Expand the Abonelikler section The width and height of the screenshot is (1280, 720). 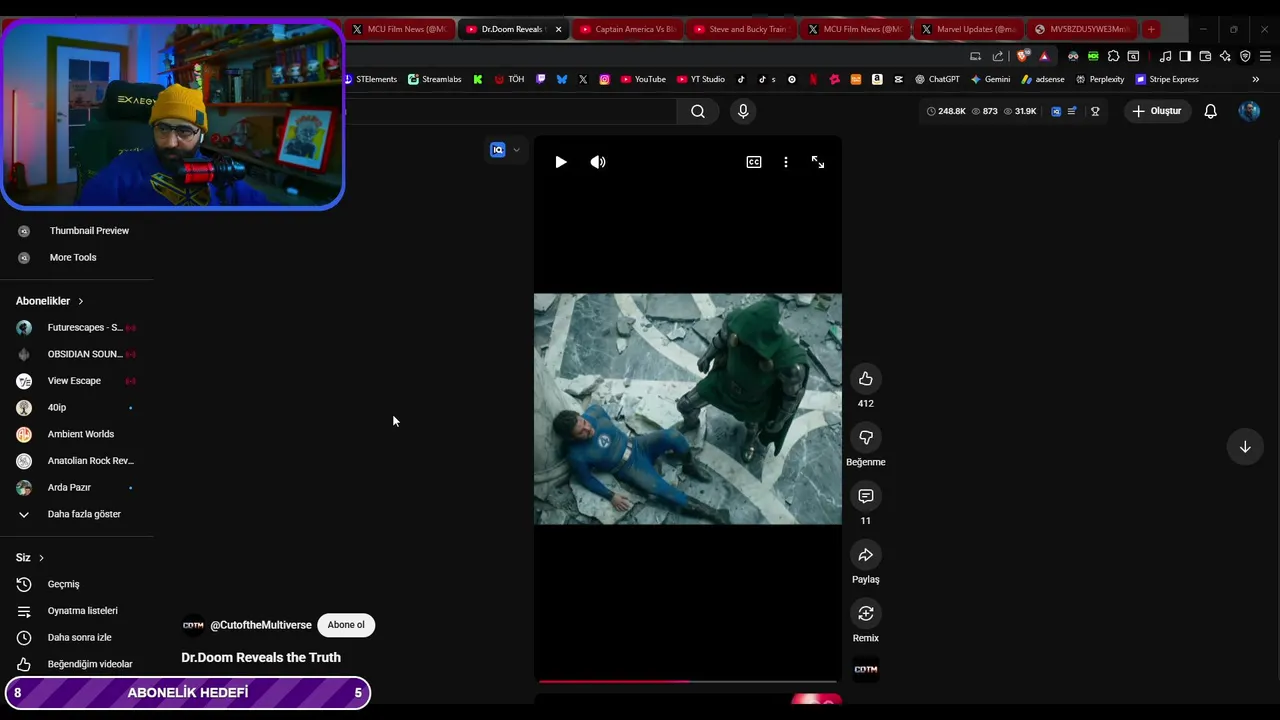50,301
